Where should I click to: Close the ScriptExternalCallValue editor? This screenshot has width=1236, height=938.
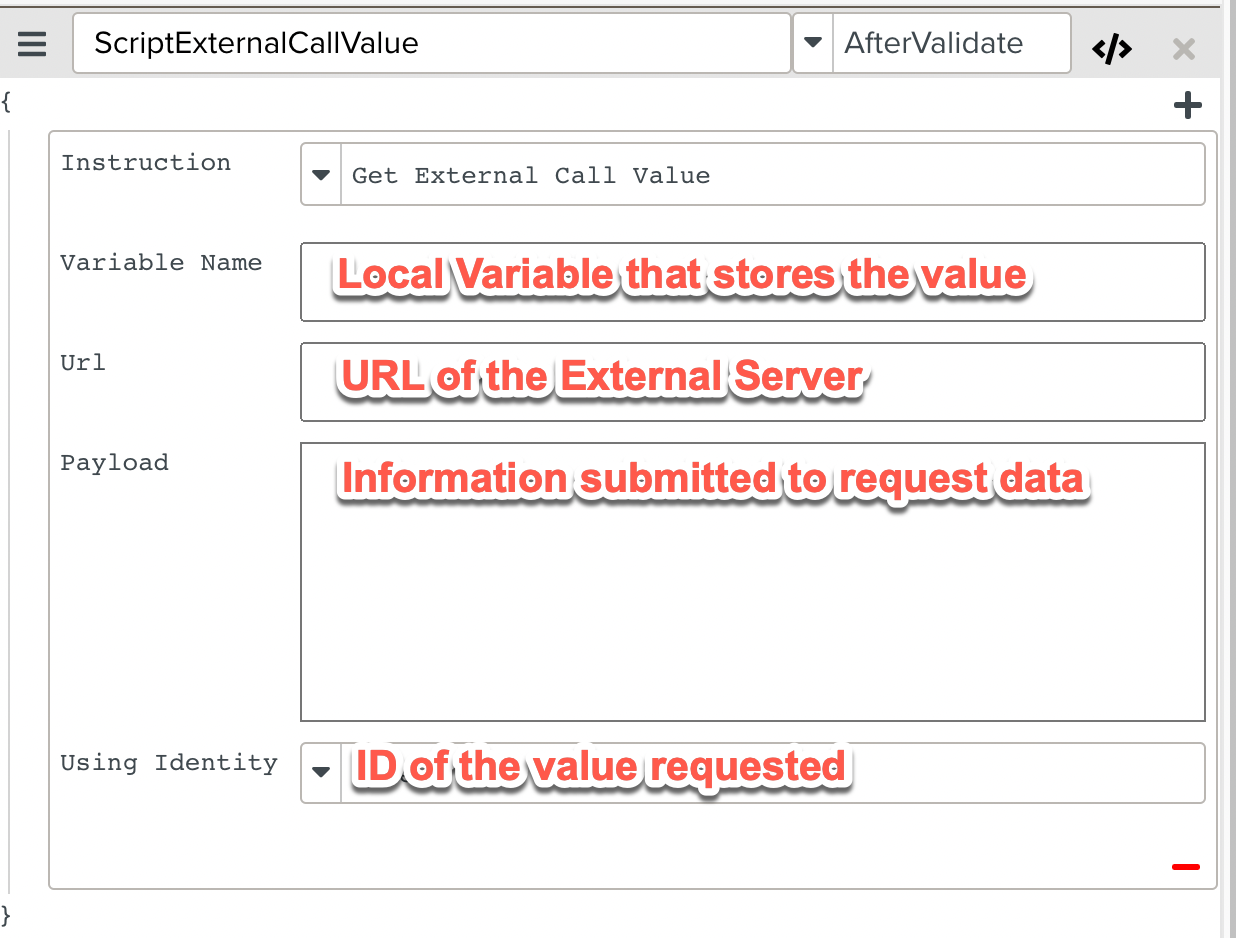[1184, 47]
